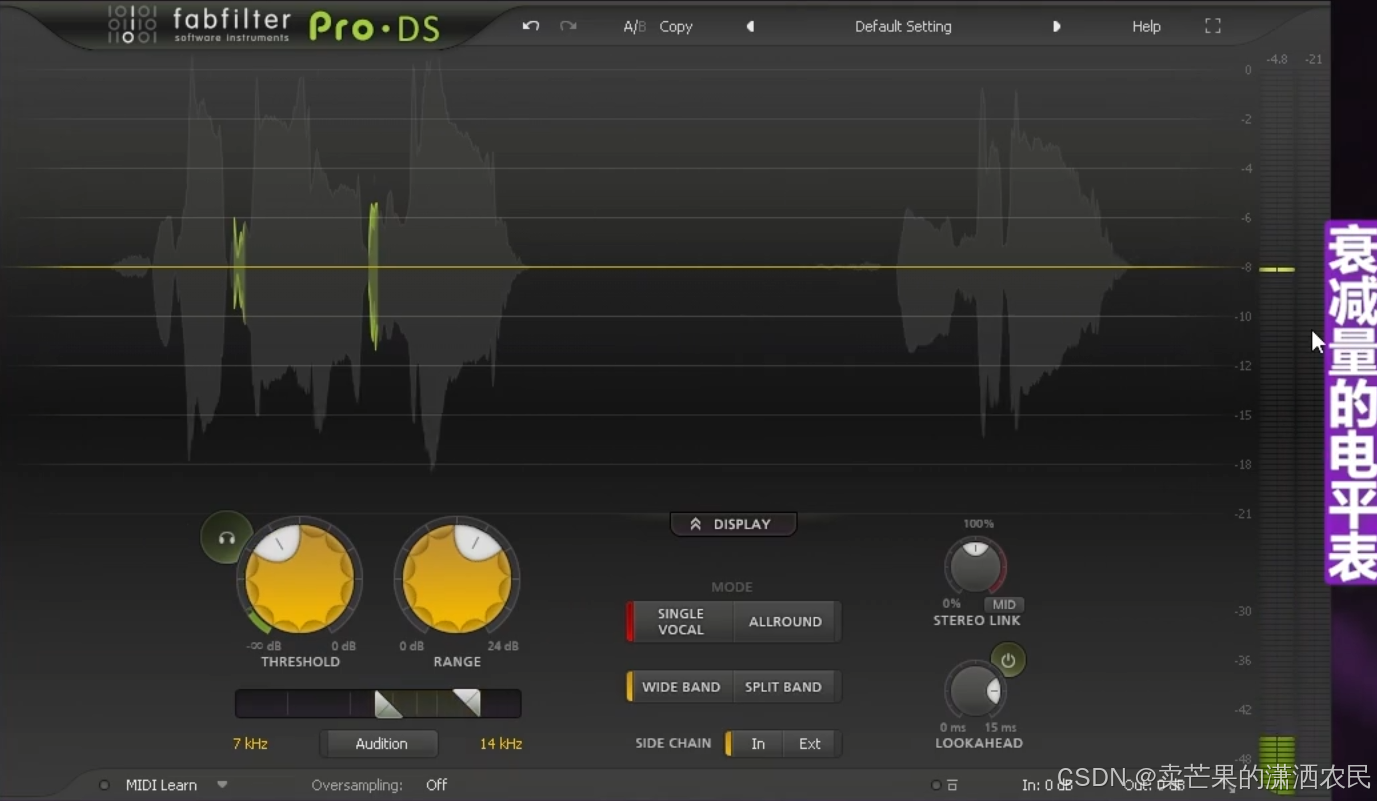This screenshot has width=1377, height=801.
Task: Toggle Lookahead power button
Action: (x=1008, y=661)
